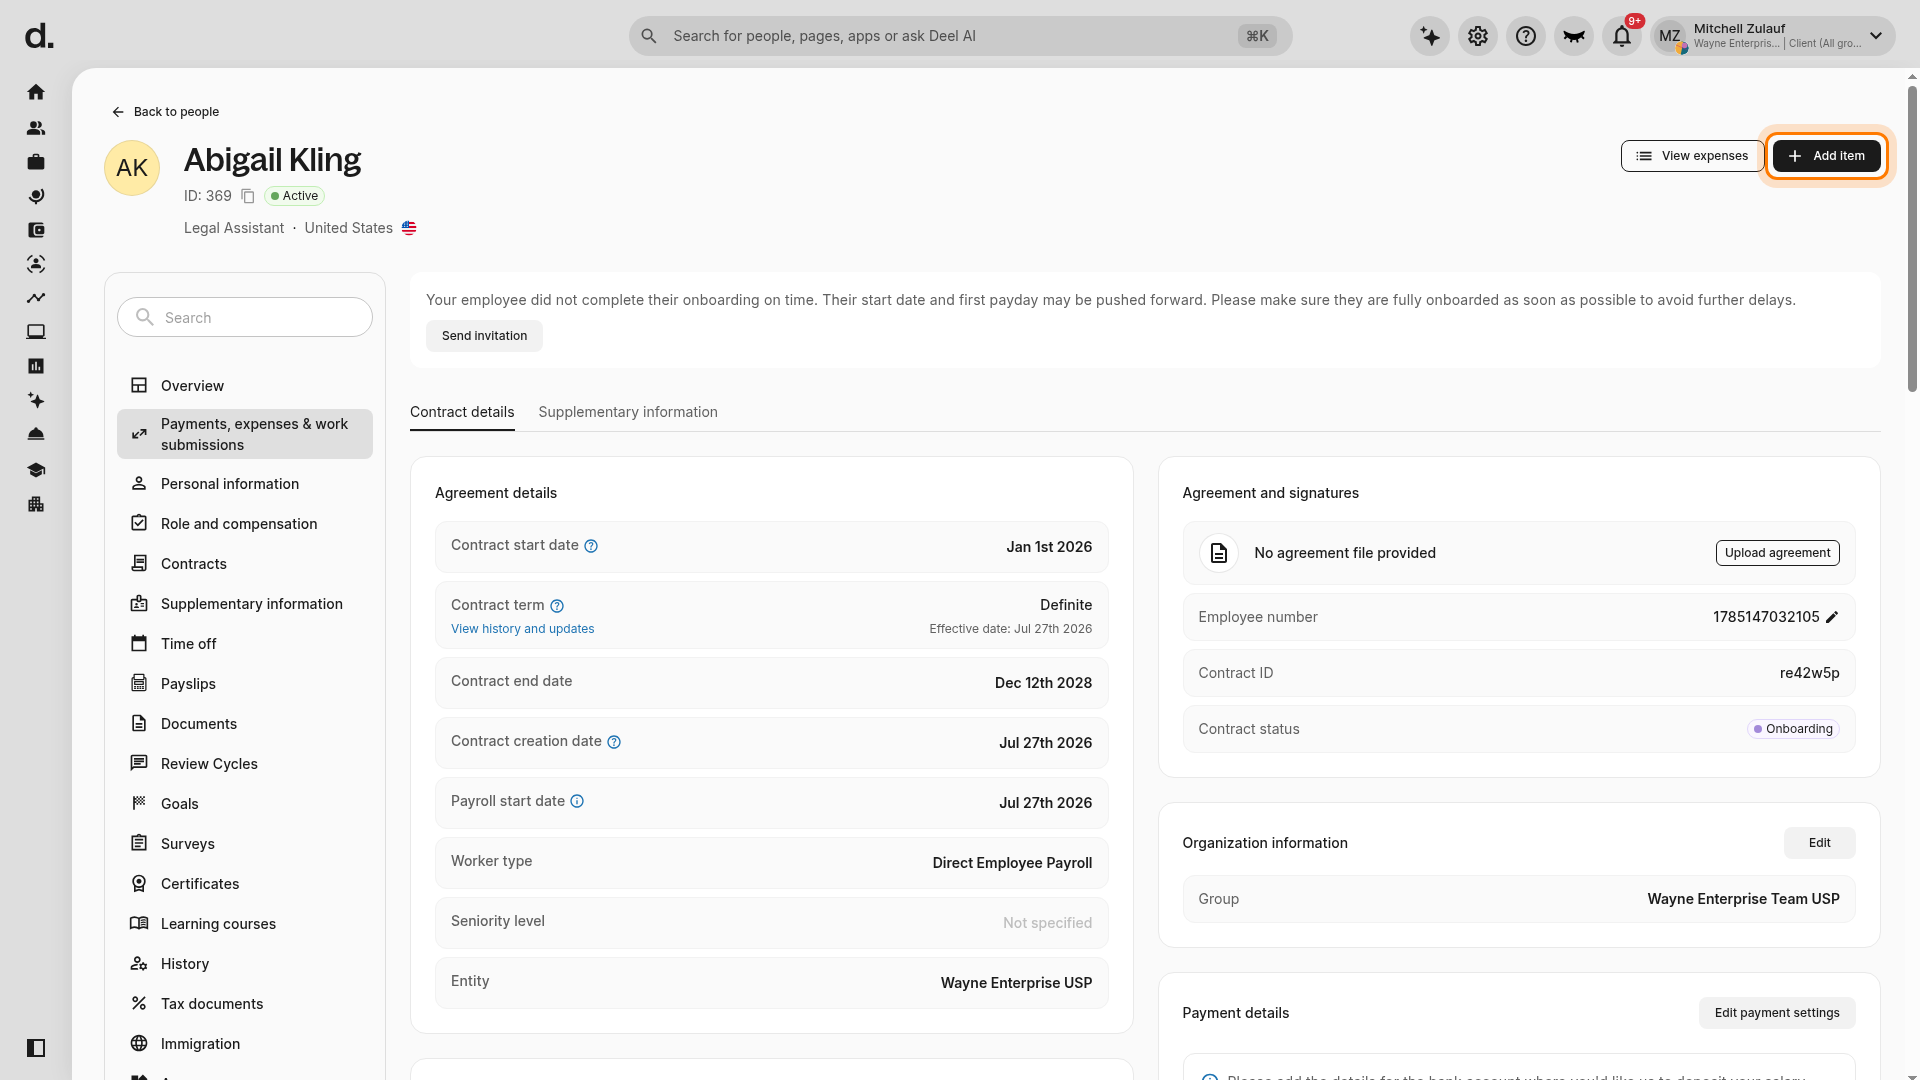1920x1080 pixels.
Task: Toggle the sidebar collapse panel icon
Action: click(36, 1048)
